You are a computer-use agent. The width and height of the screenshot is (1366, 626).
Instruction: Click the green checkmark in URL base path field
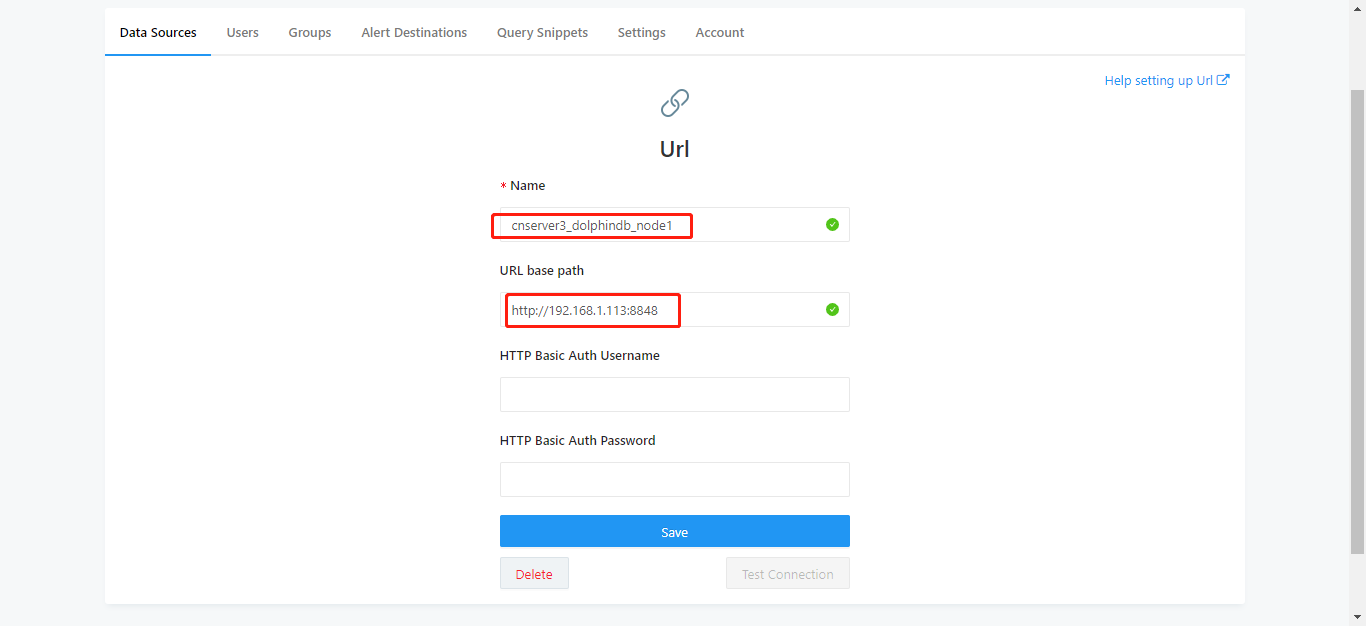point(832,310)
